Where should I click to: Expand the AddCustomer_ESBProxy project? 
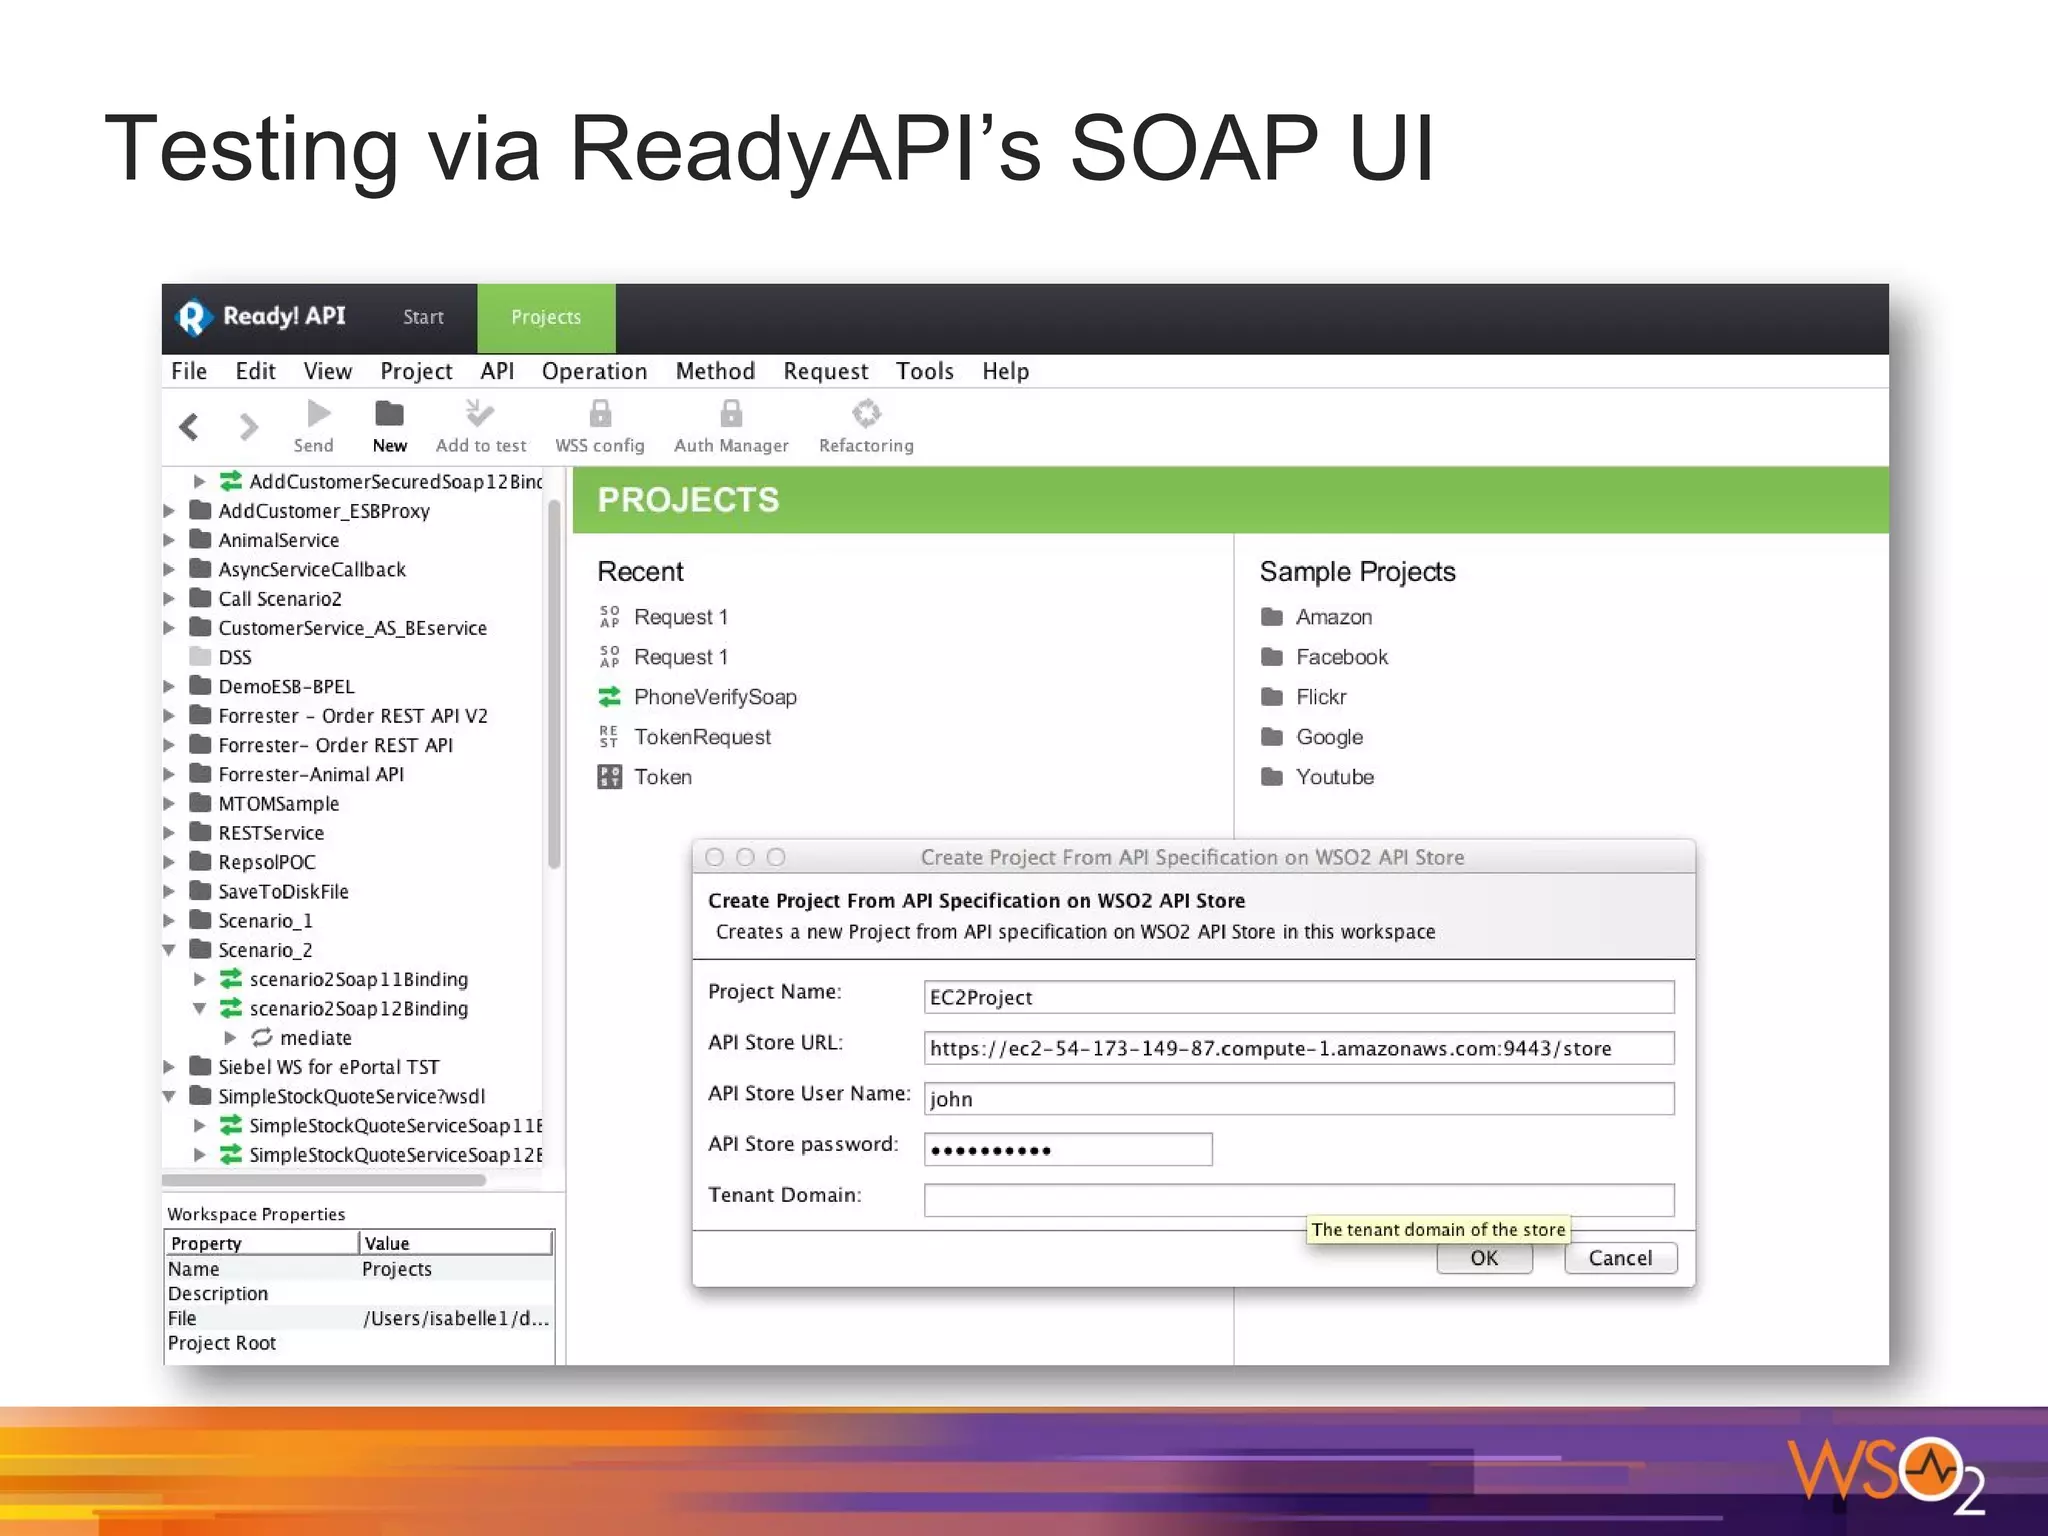pos(169,511)
